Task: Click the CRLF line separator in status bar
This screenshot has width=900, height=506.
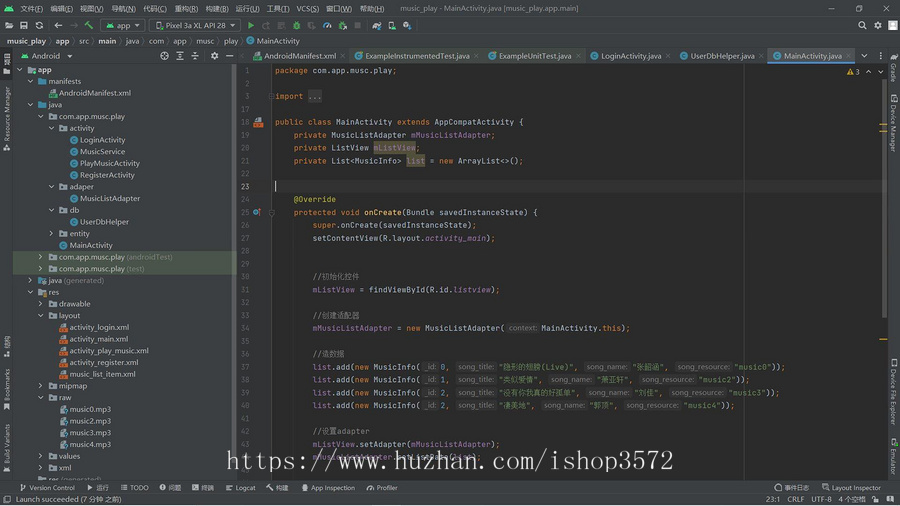Action: [796, 499]
